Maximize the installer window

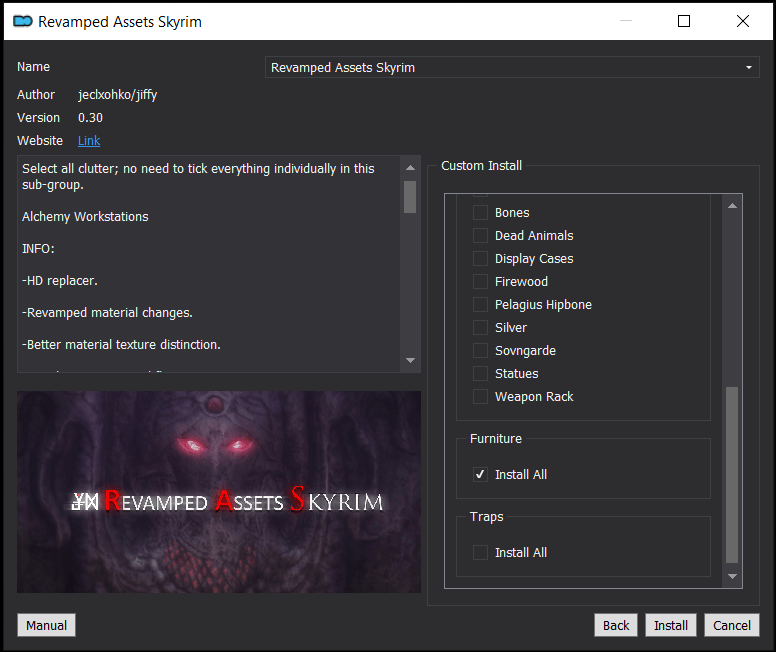(x=683, y=21)
